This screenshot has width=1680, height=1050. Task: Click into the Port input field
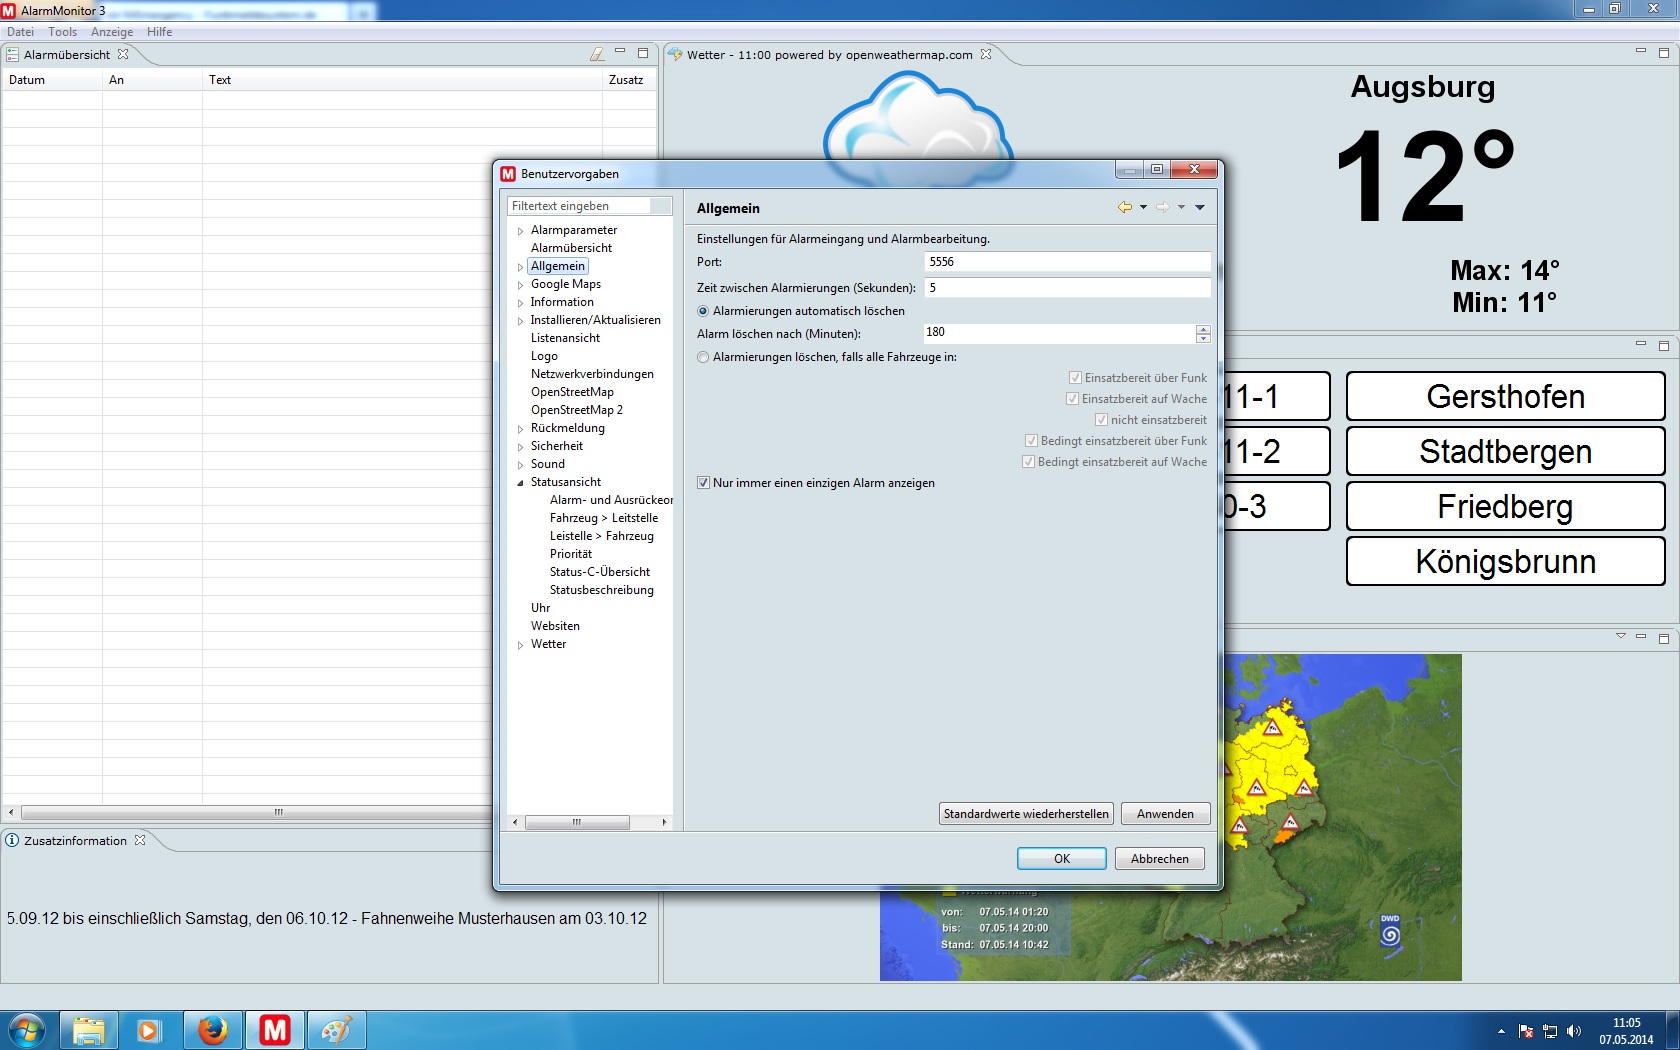(x=1066, y=262)
